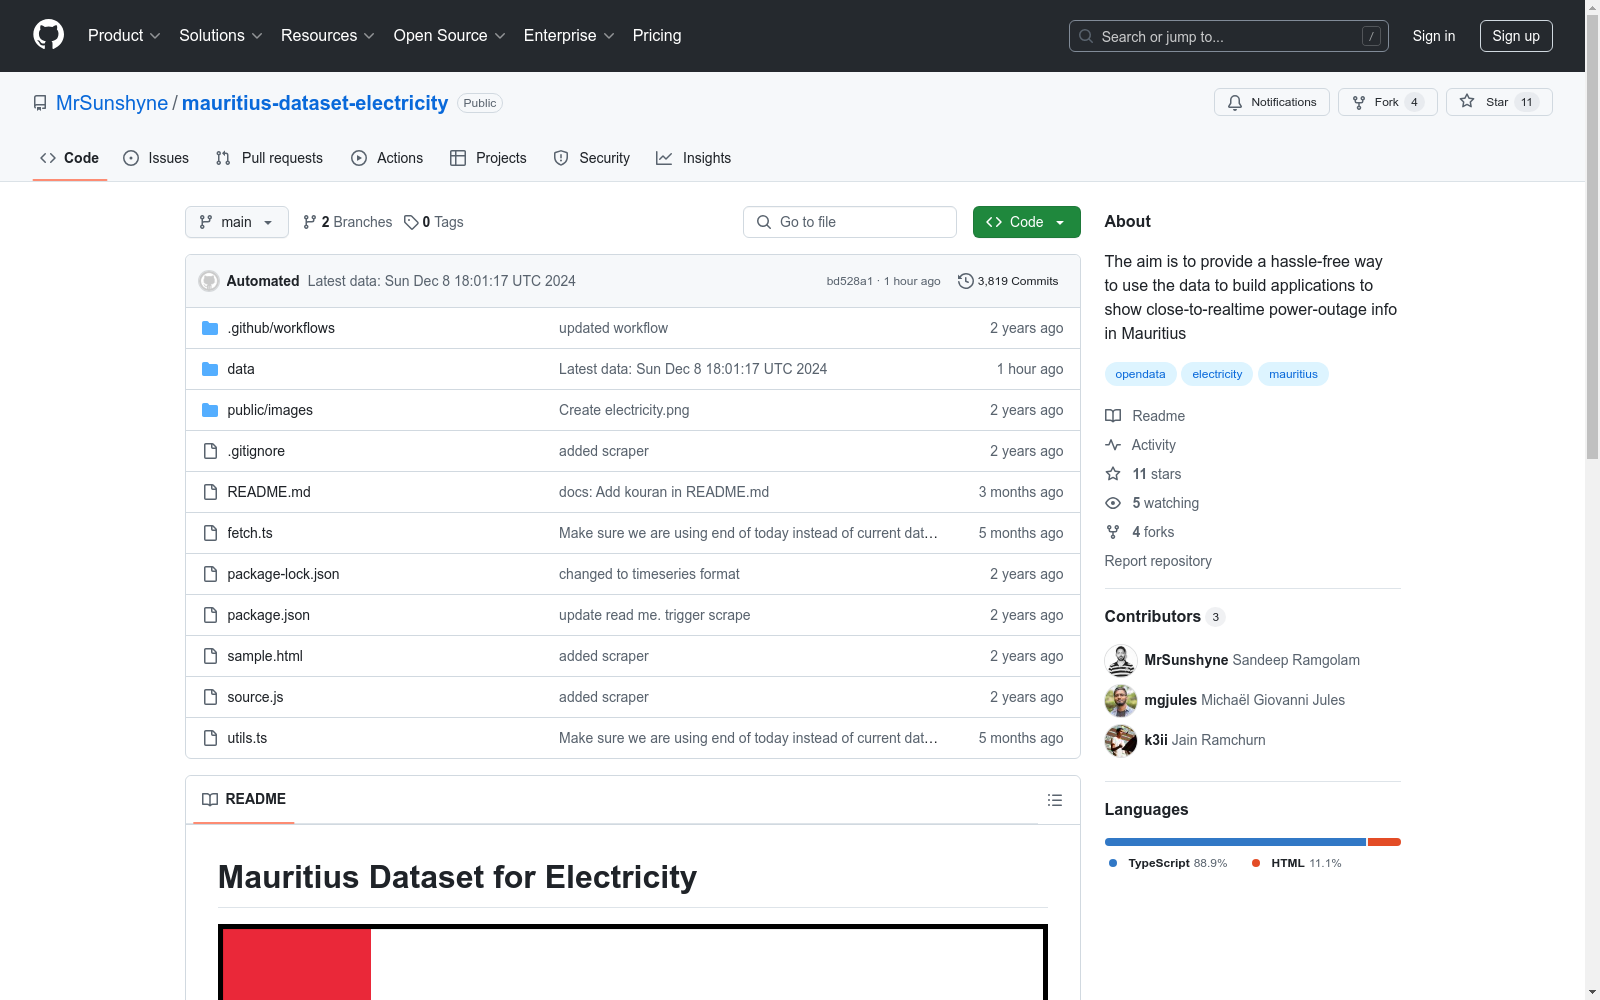The height and width of the screenshot is (1000, 1600).
Task: Click the Report repository link
Action: [1158, 561]
